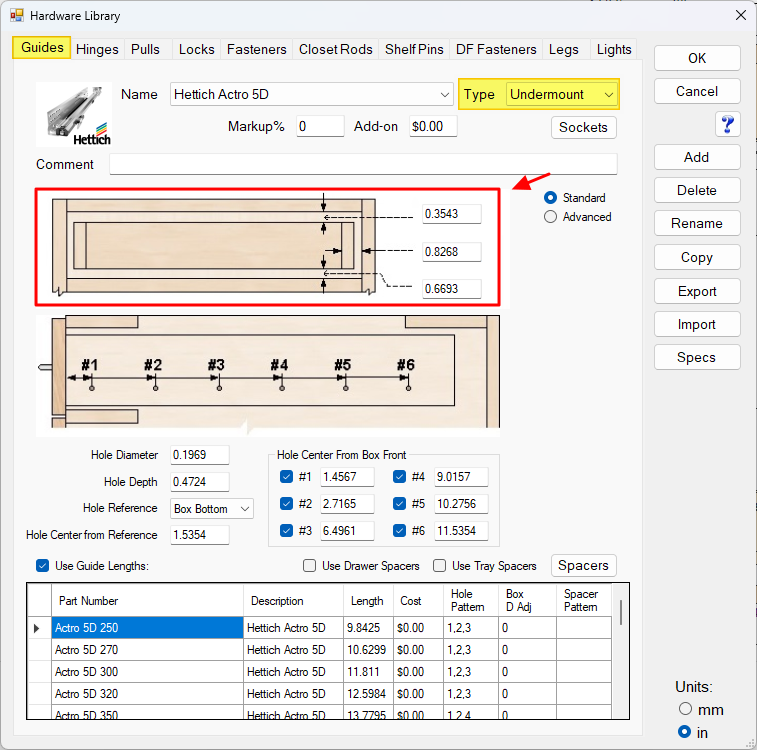Screen dimensions: 757x750
Task: Enable the Use Drawer Spacers checkbox
Action: coord(310,566)
